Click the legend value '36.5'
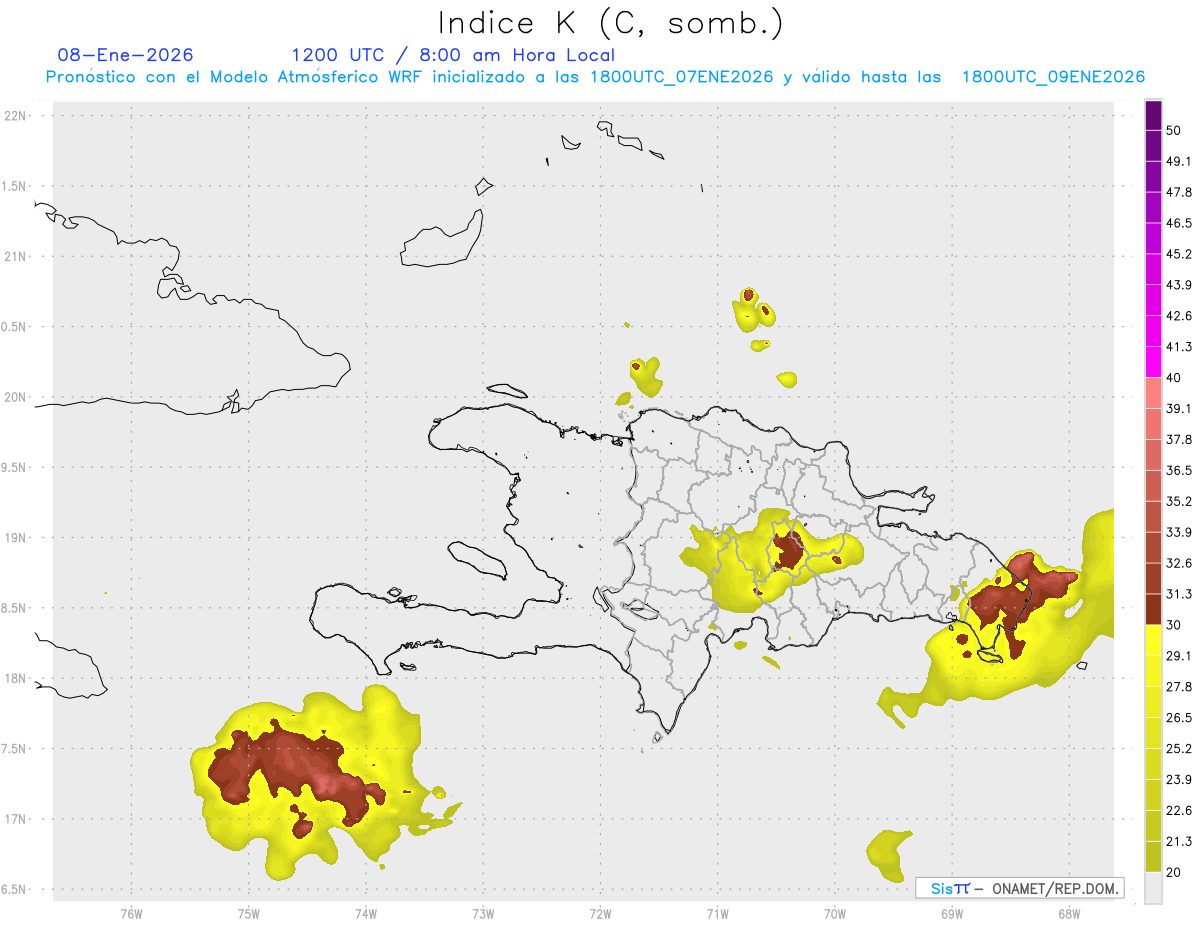The image size is (1200, 927). [1178, 470]
